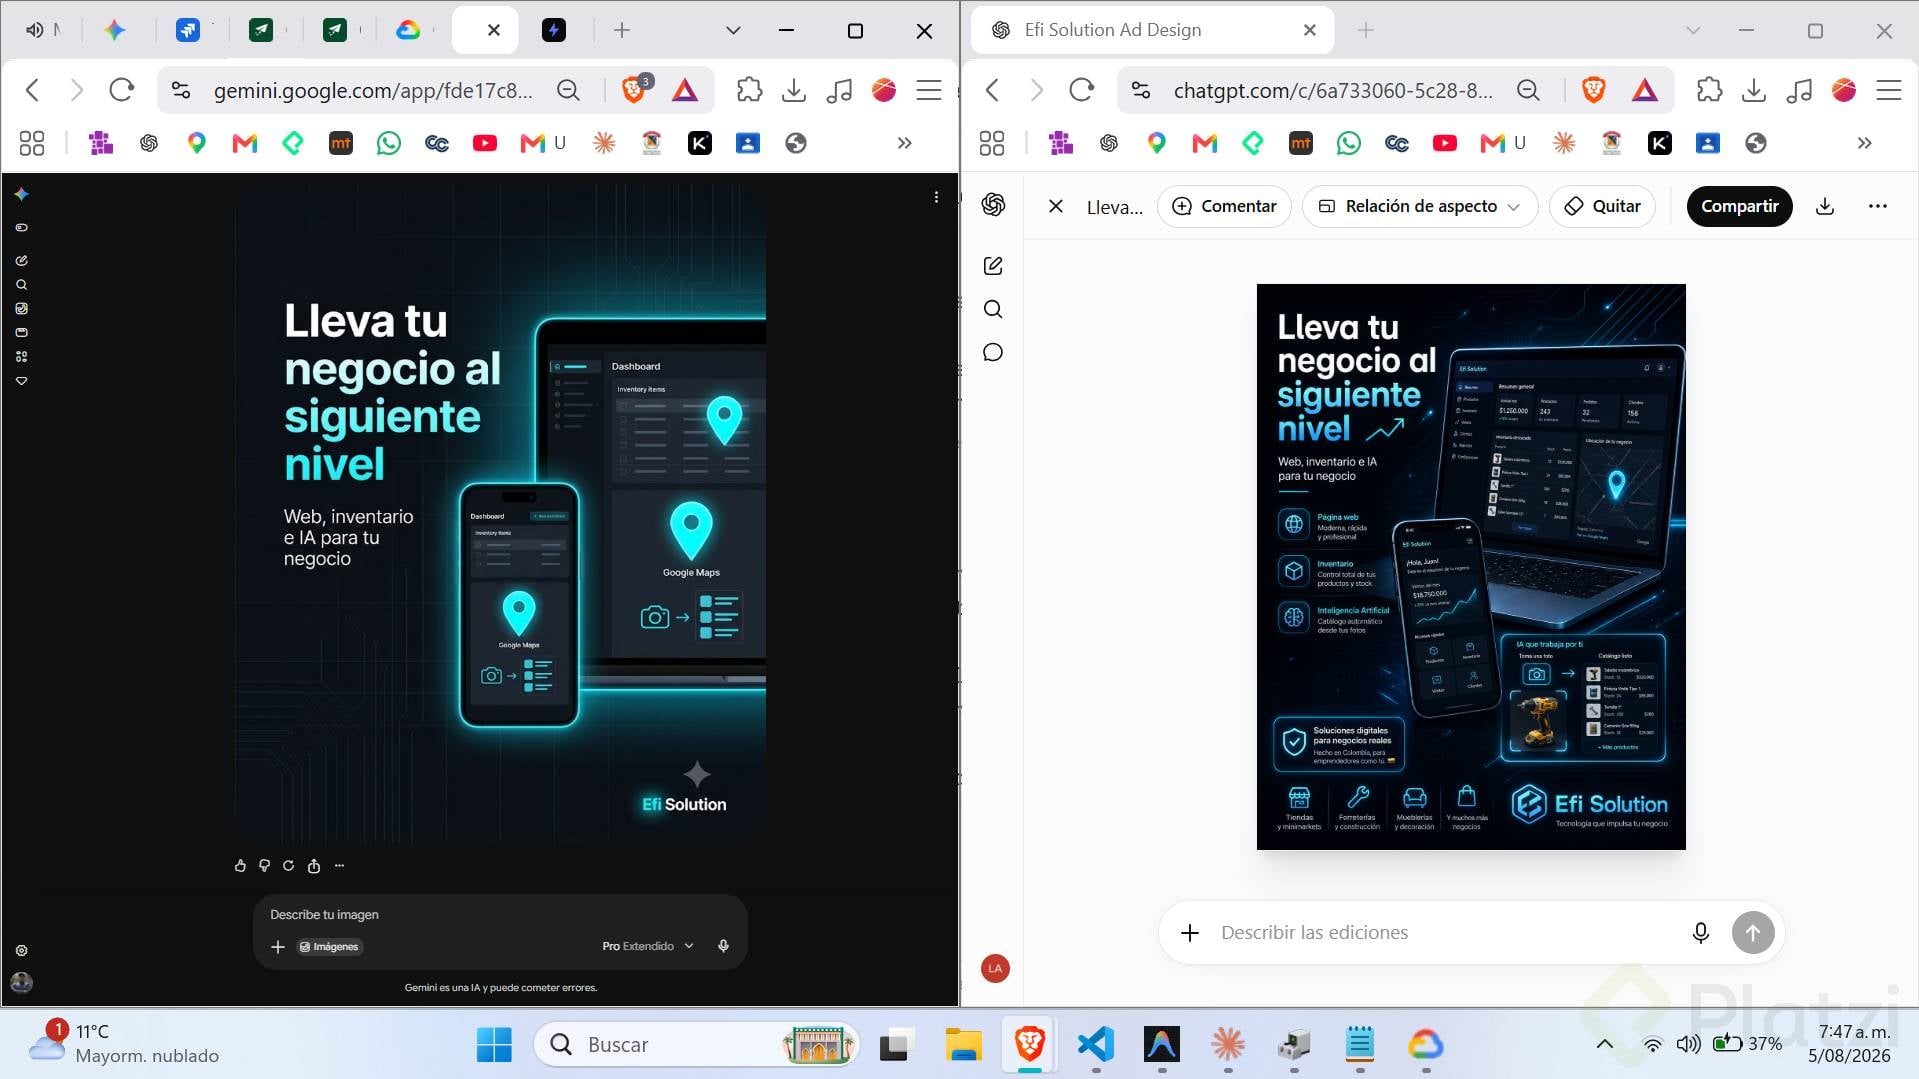The width and height of the screenshot is (1919, 1079).
Task: Click the Gemini microphone input icon
Action: point(724,946)
